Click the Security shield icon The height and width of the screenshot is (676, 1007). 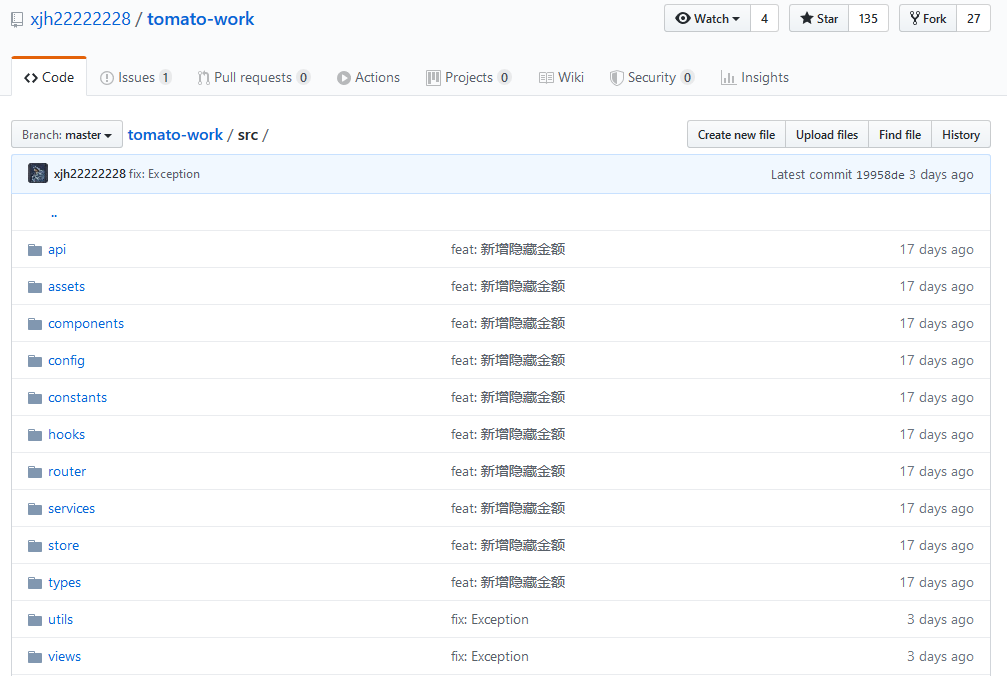[x=617, y=77]
